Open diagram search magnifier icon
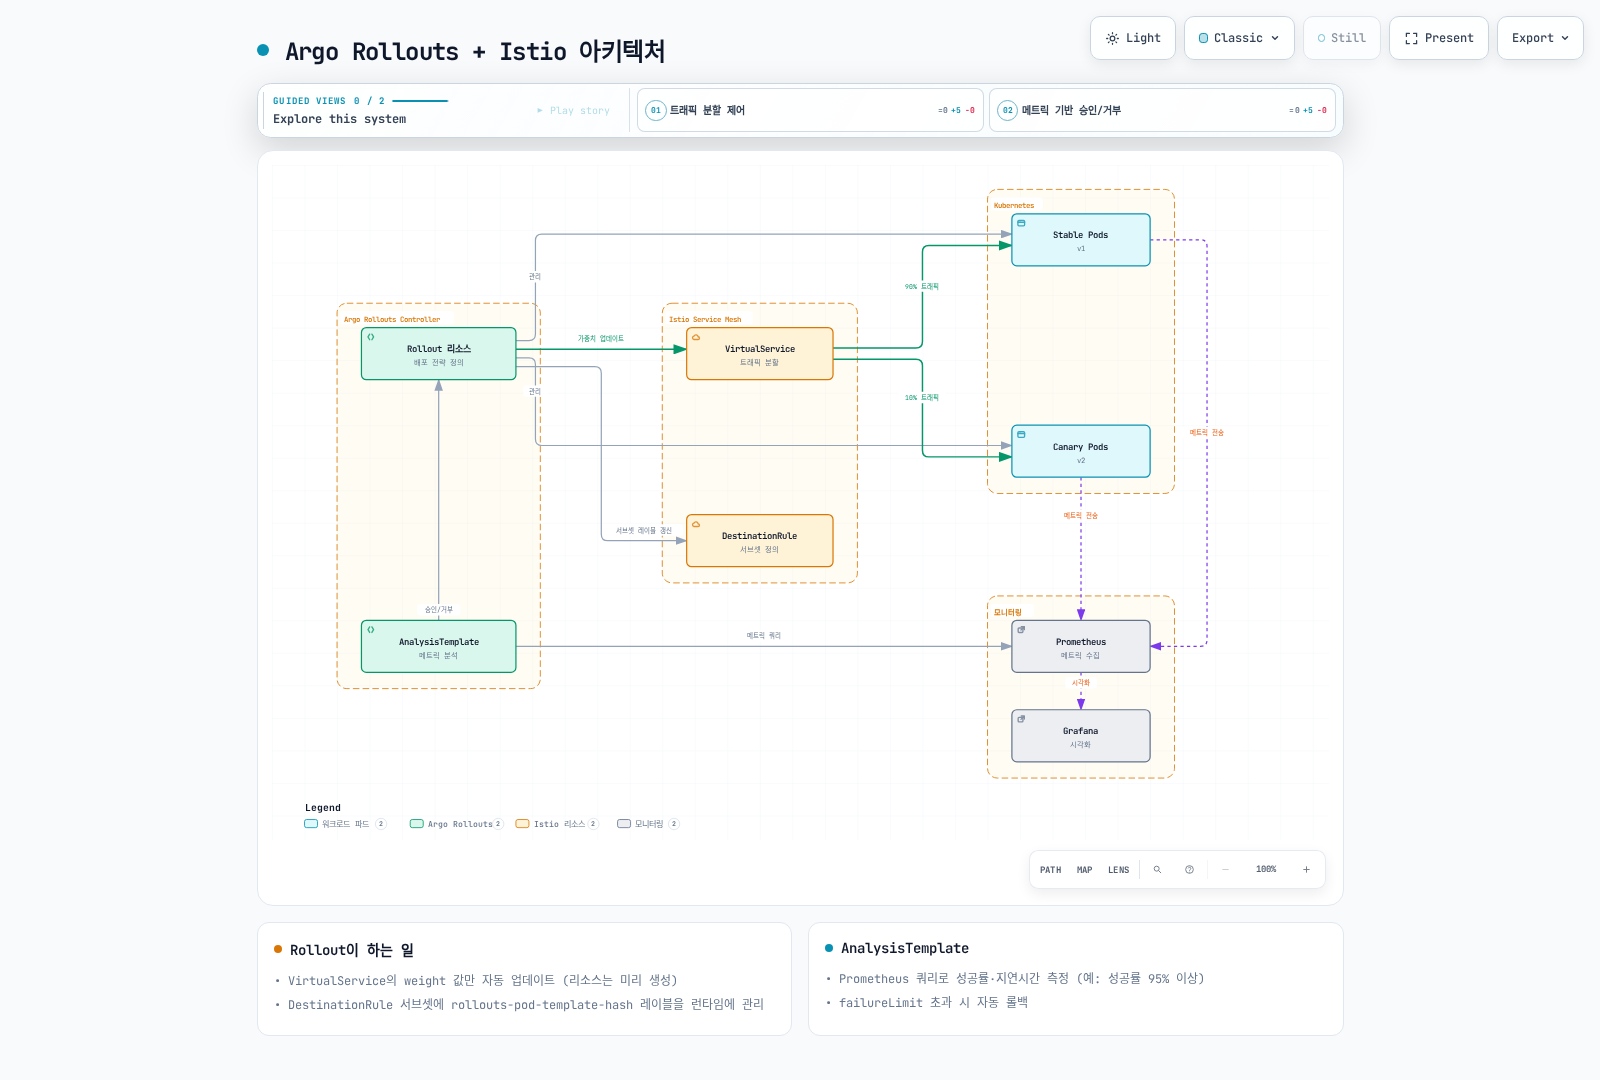 [x=1157, y=870]
